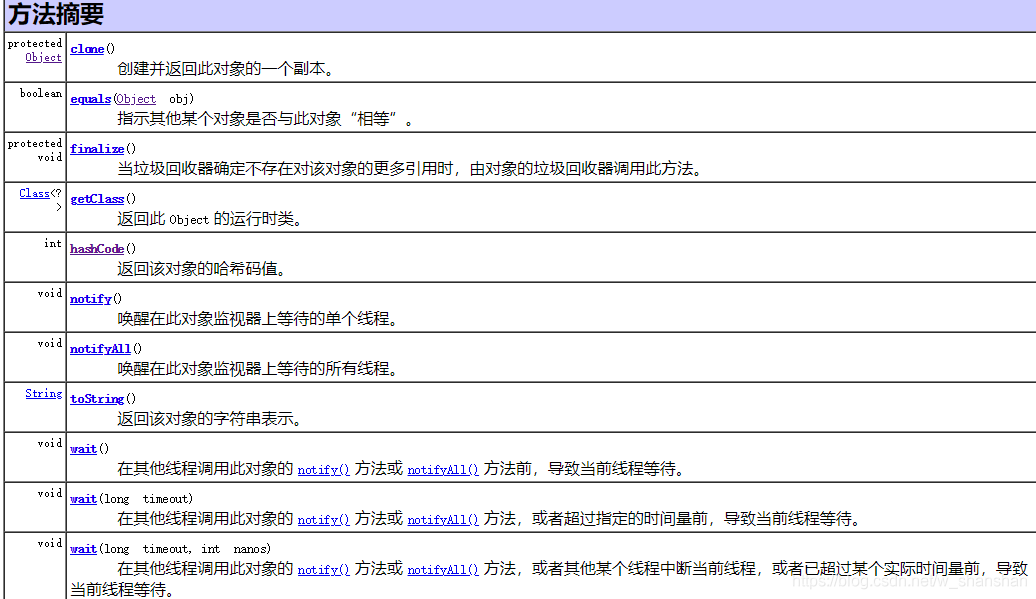Open the notify() method documentation
Screen dimensions: 1036x599
tap(90, 298)
